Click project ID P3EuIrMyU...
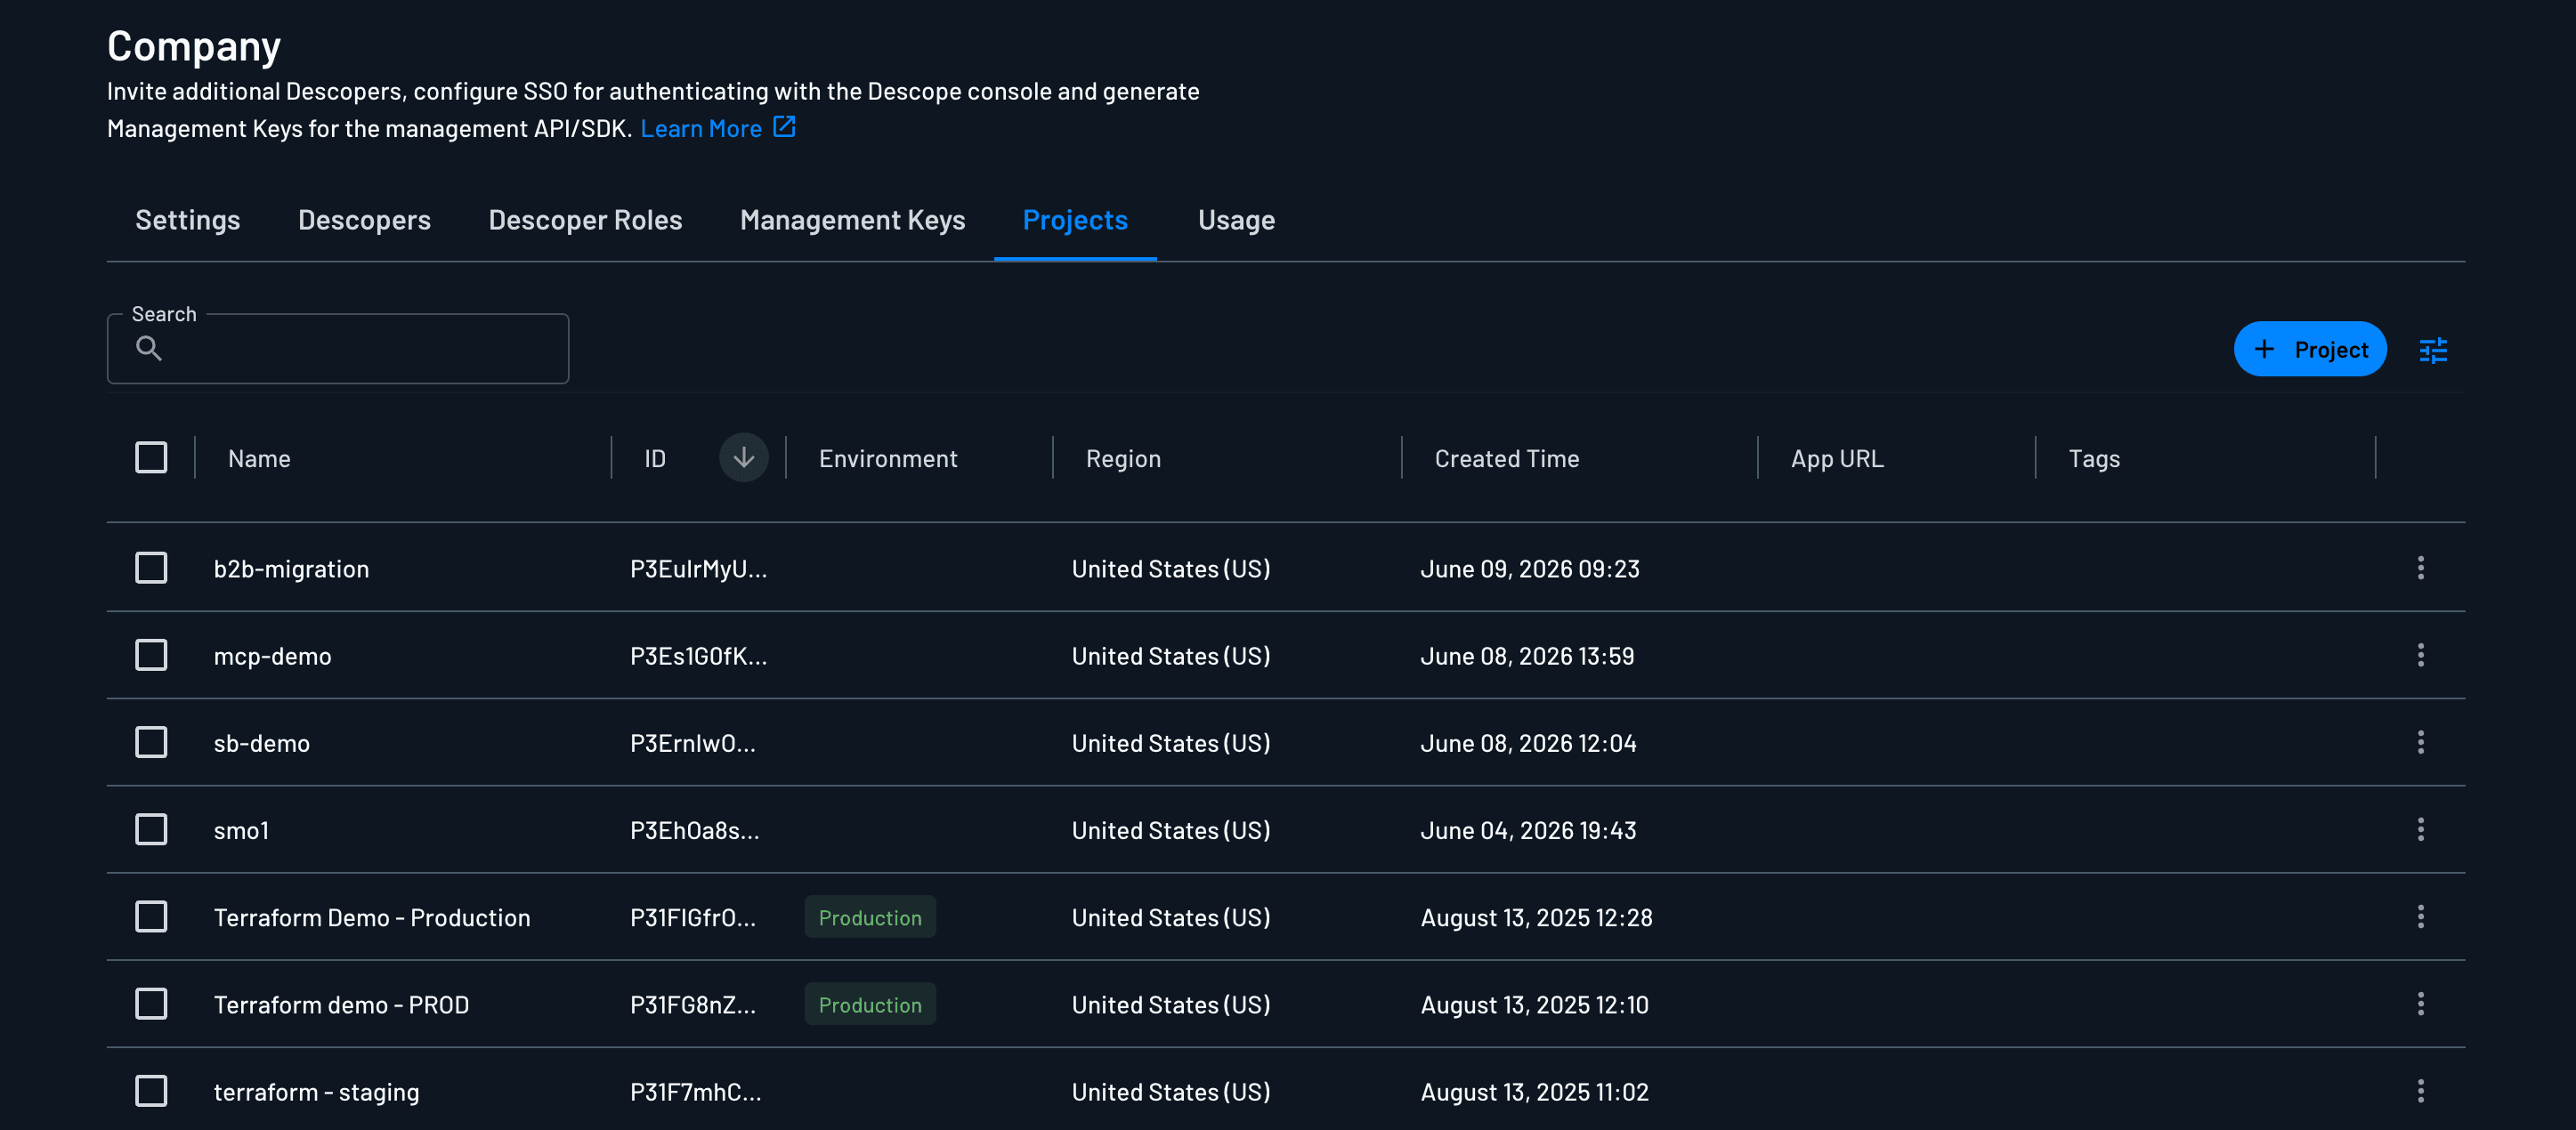Image resolution: width=2576 pixels, height=1130 pixels. coord(698,568)
